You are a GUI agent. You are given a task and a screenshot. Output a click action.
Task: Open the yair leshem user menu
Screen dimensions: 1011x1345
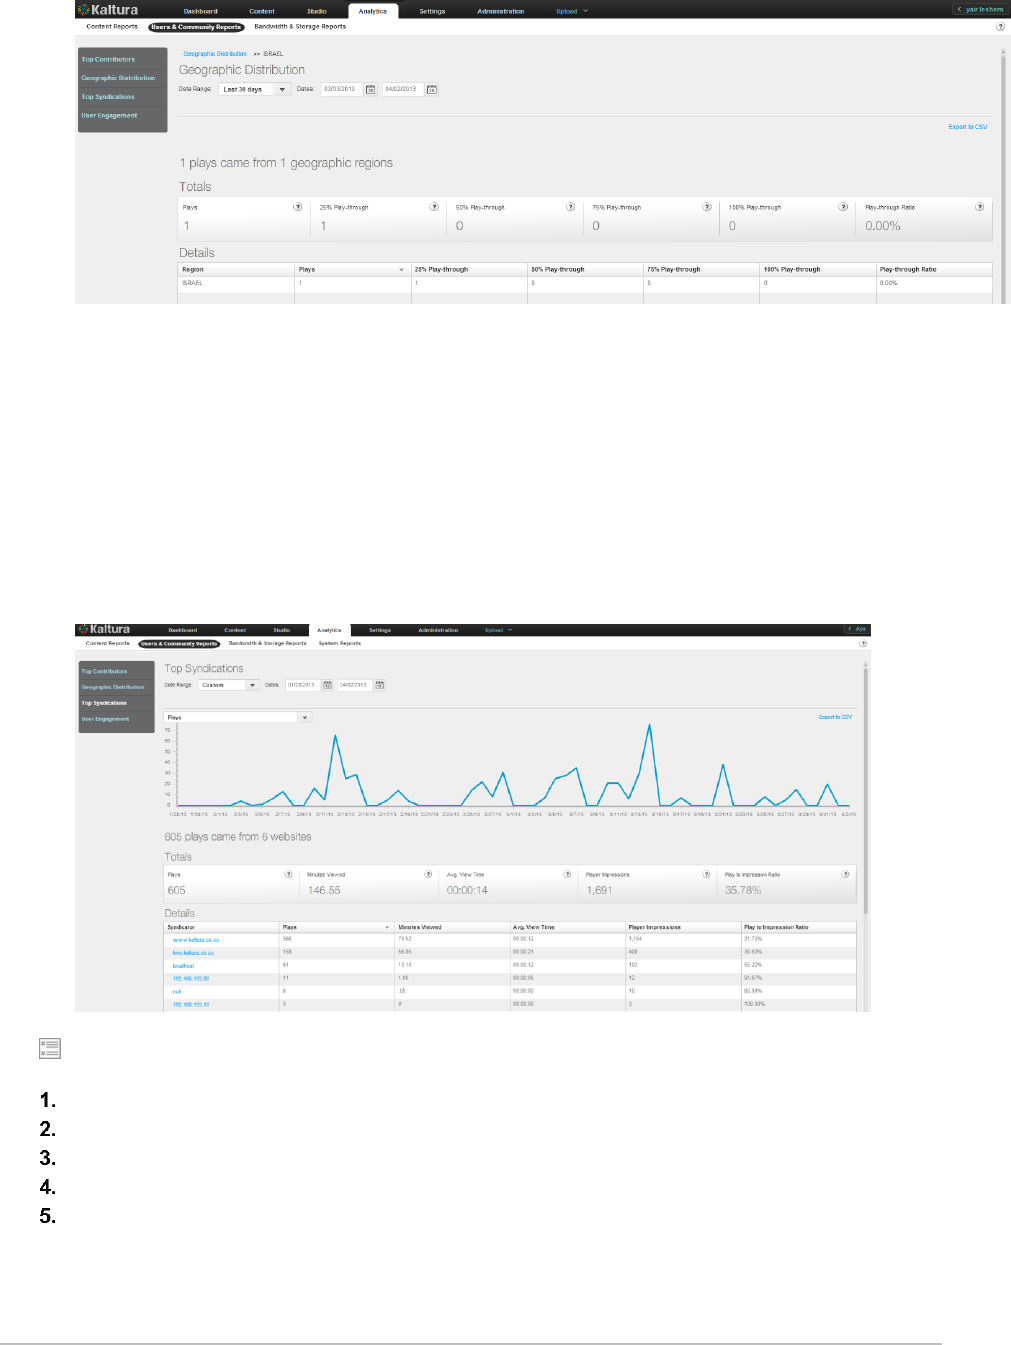coord(980,9)
